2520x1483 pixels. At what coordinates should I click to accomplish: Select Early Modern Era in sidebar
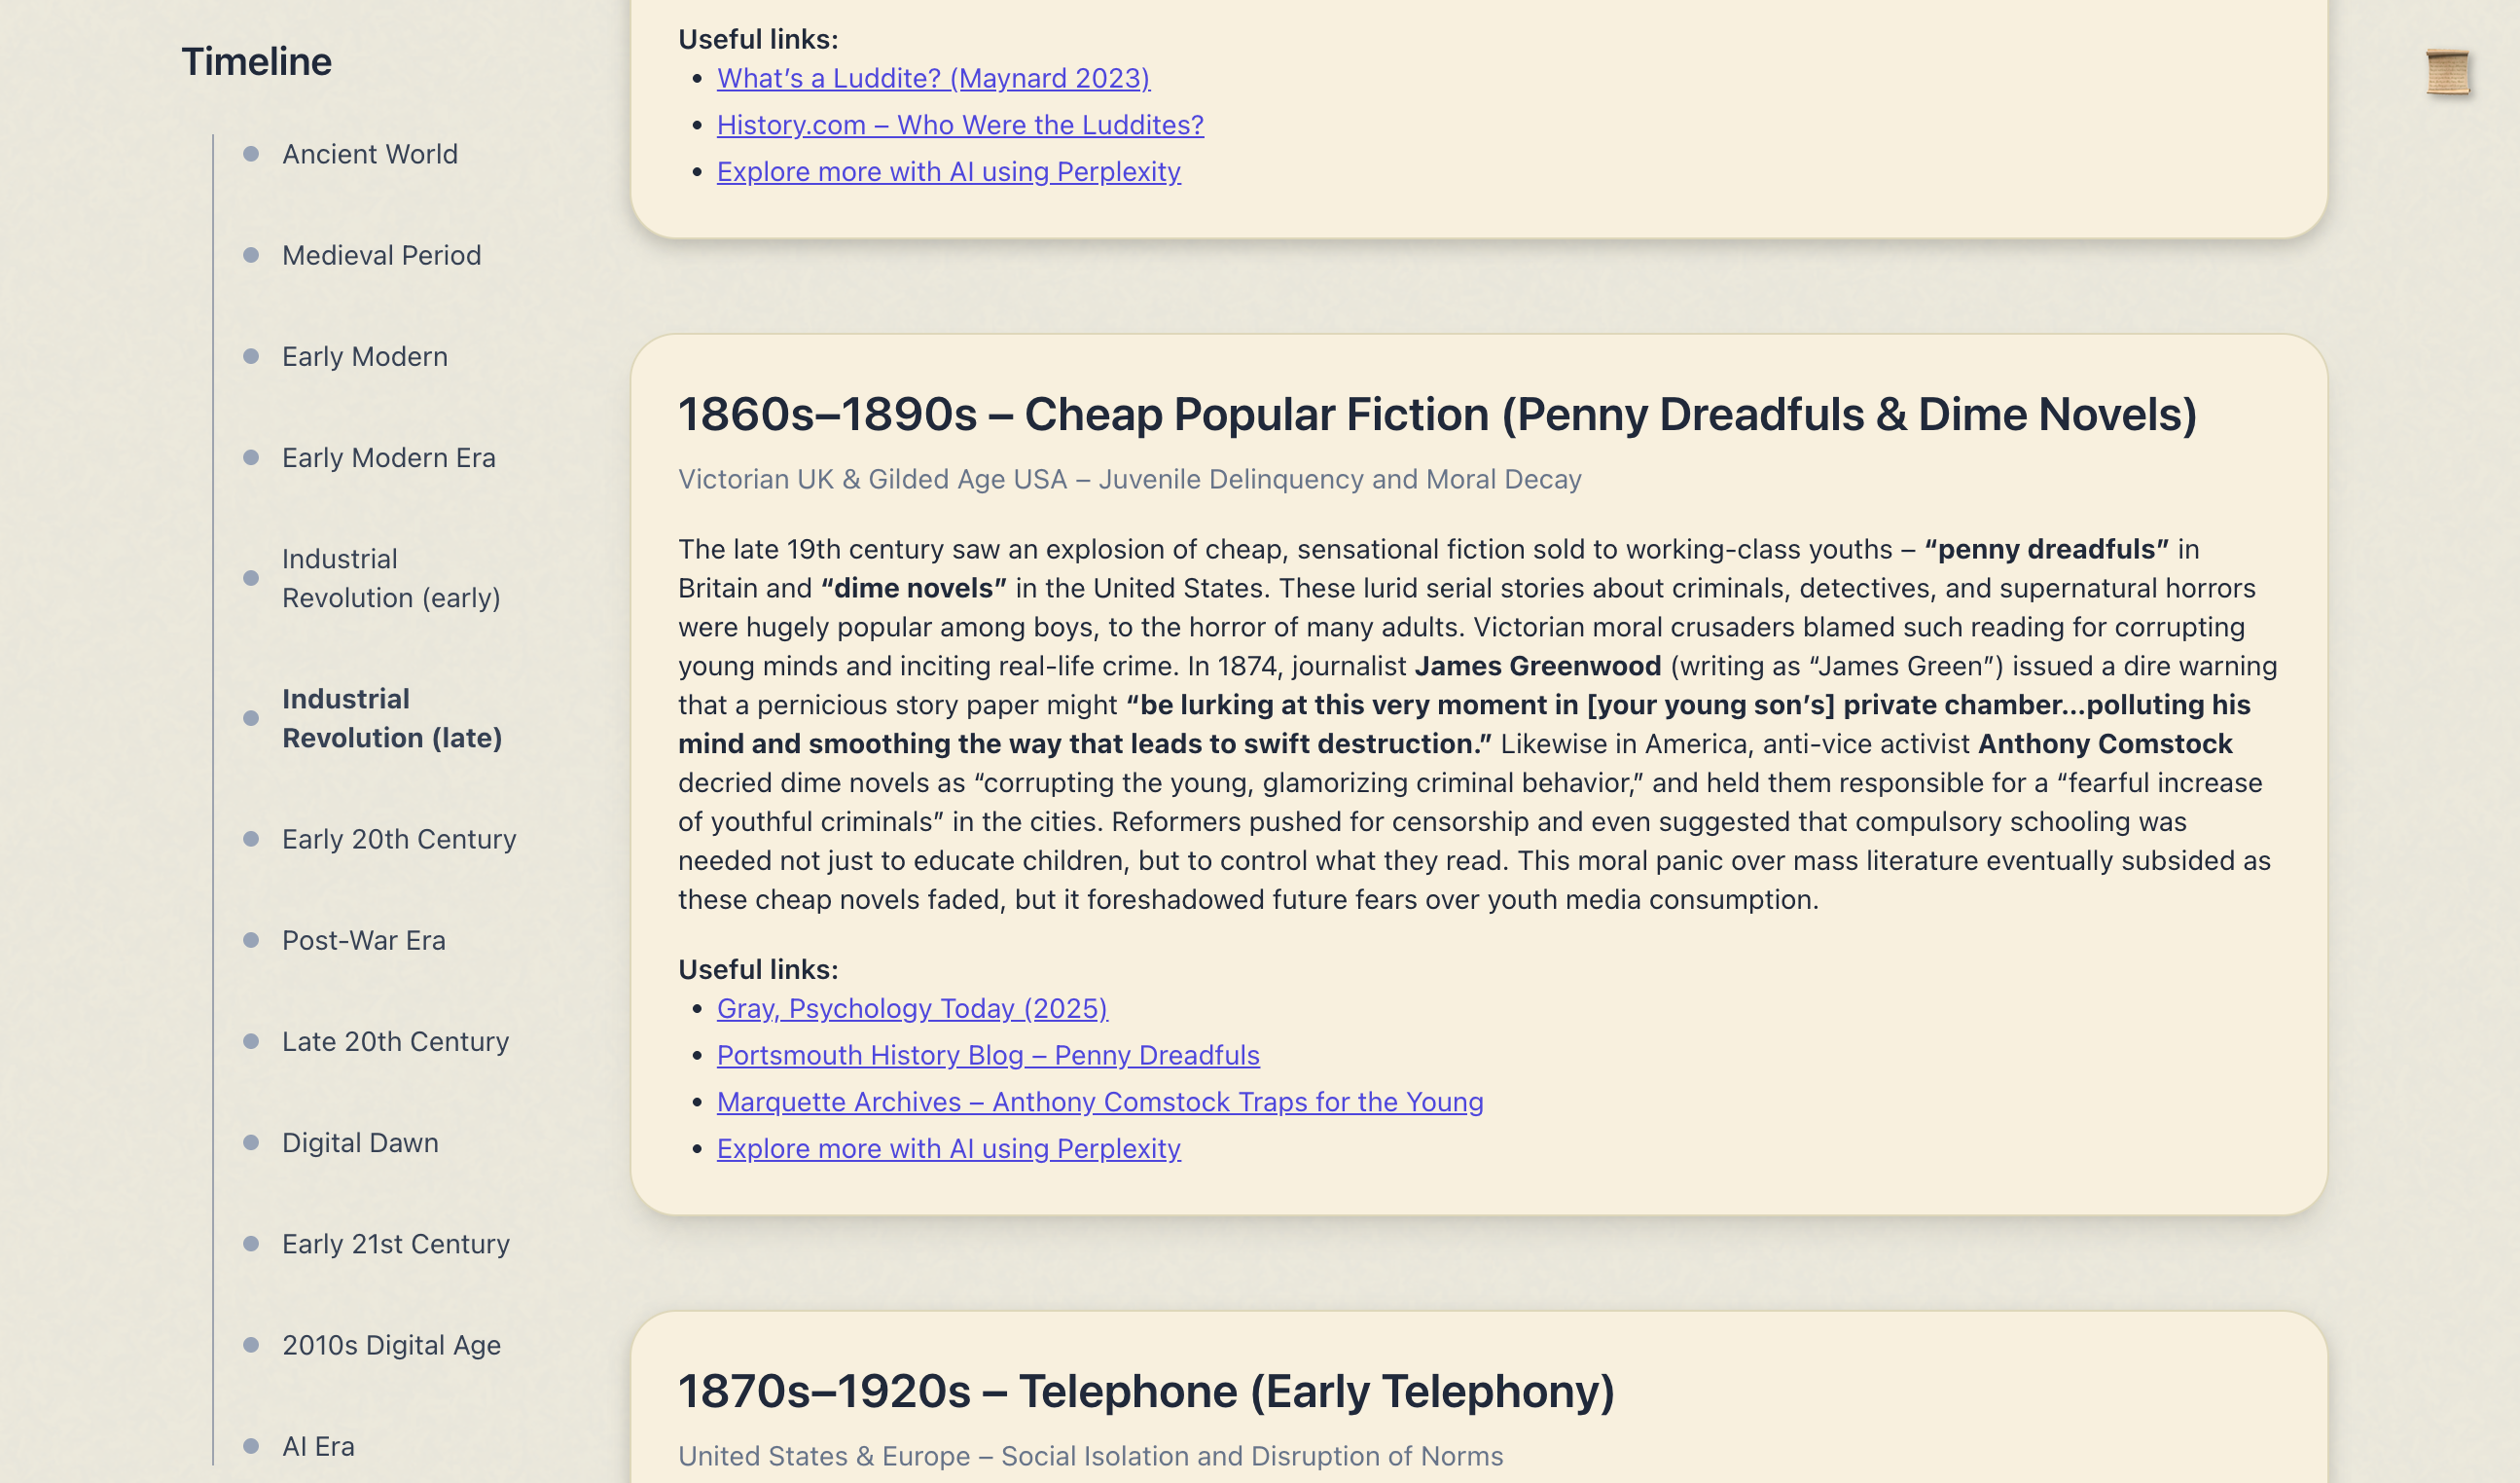click(388, 457)
